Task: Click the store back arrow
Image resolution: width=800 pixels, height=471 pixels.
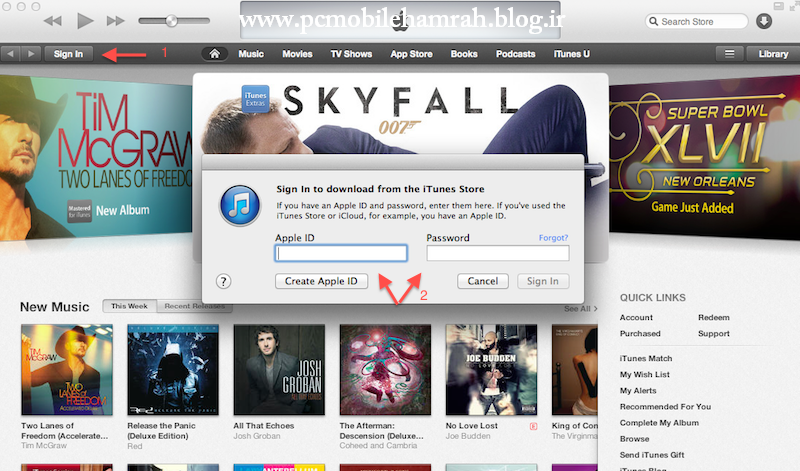Action: click(11, 54)
